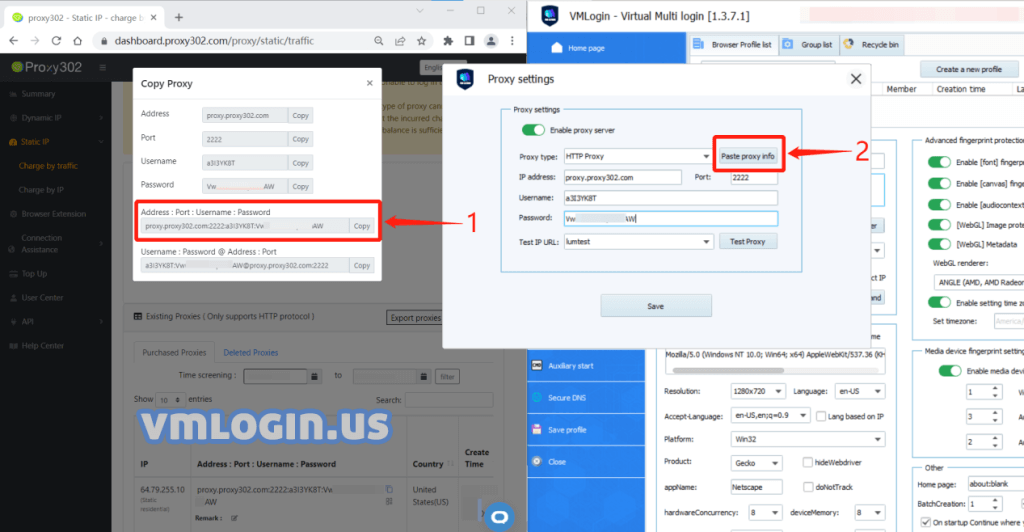Screen dimensions: 1024x532
Task: Save the proxy settings
Action: tap(656, 305)
